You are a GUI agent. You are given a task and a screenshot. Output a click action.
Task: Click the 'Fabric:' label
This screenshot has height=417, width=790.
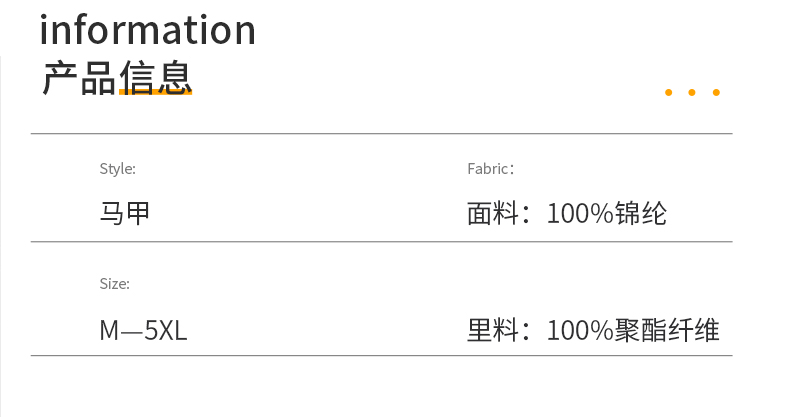(x=491, y=169)
